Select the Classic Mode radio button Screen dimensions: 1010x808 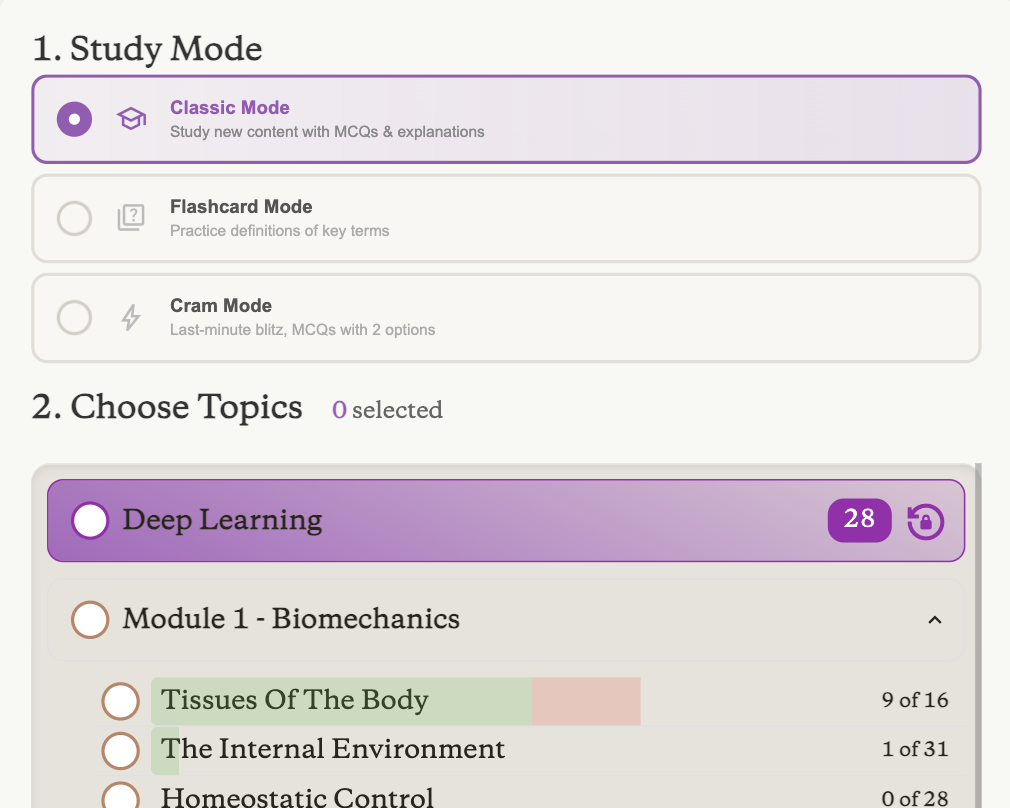73,118
